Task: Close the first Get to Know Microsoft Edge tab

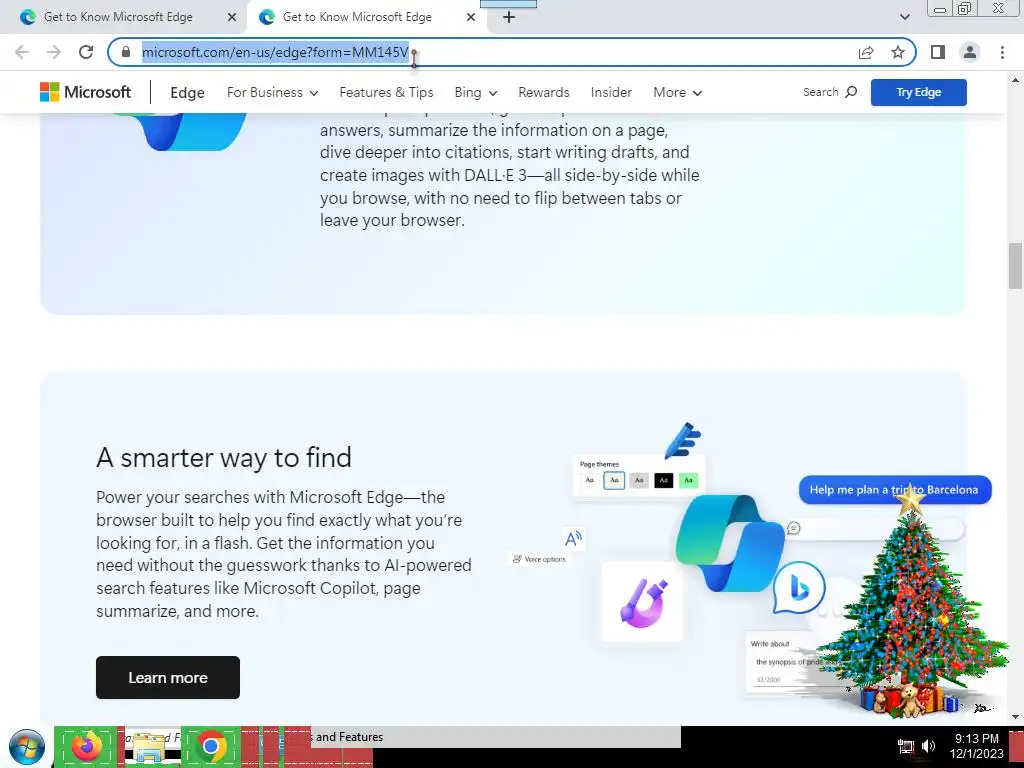Action: tap(232, 17)
